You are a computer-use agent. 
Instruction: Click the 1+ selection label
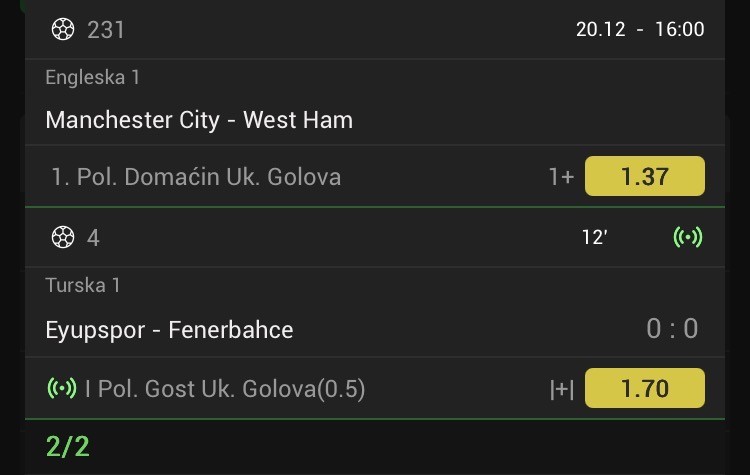[x=561, y=177]
